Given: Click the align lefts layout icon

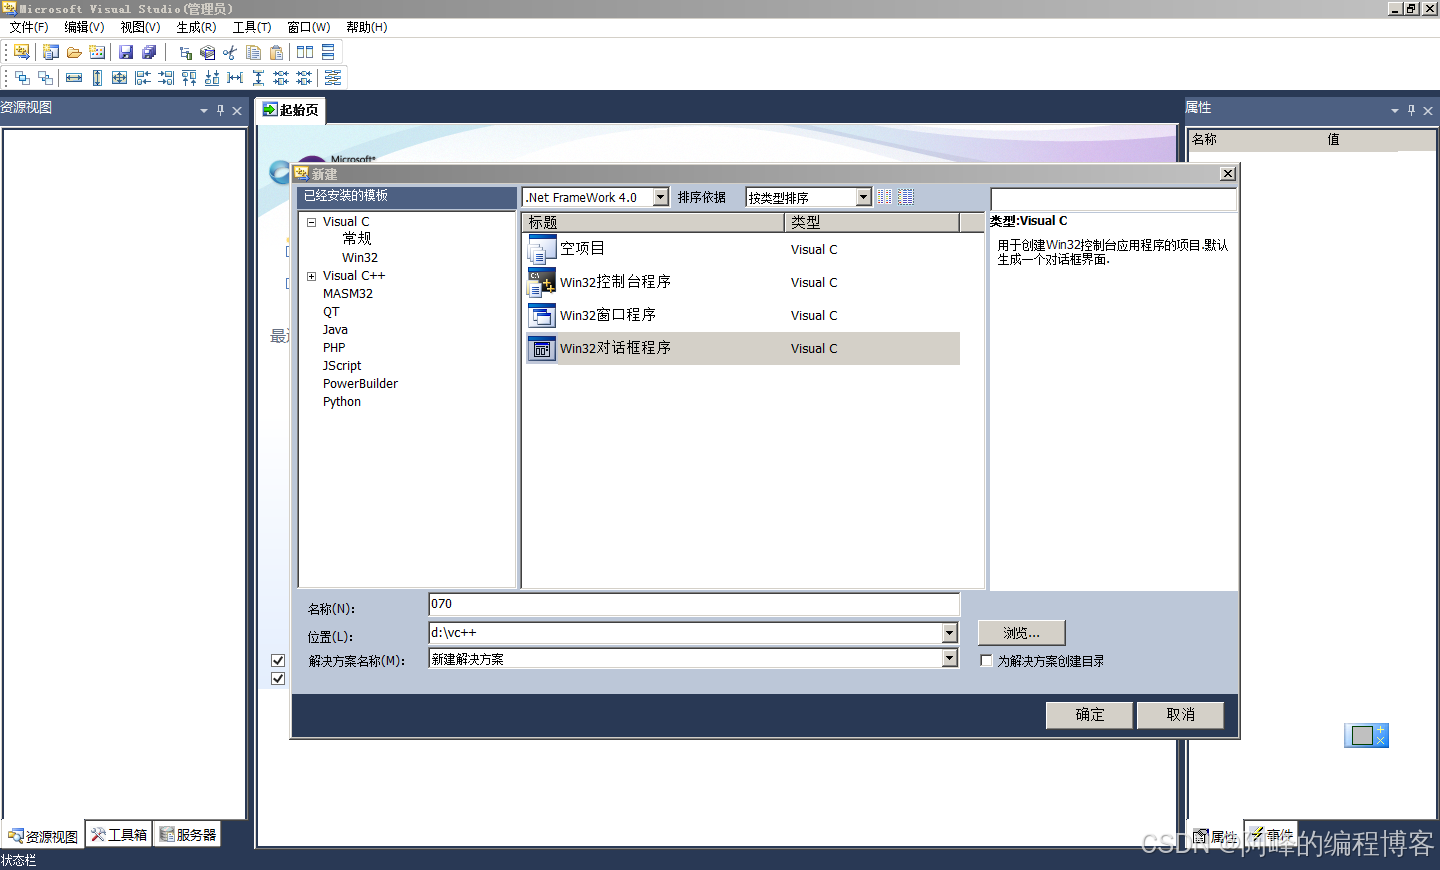Looking at the screenshot, I should pos(143,77).
